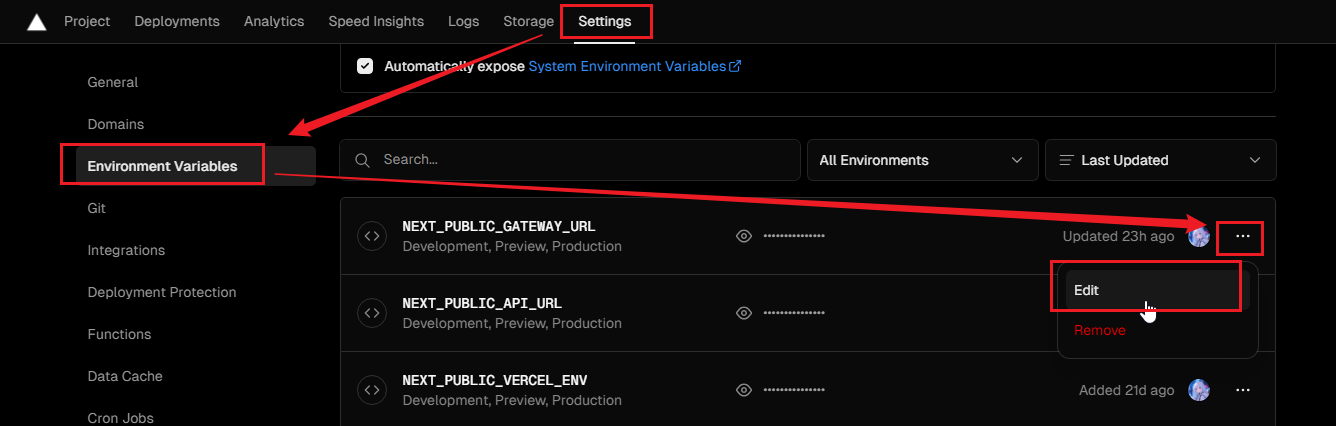Click the NEXT_PUBLIC_API_URL variable name
The image size is (1336, 426).
[482, 303]
